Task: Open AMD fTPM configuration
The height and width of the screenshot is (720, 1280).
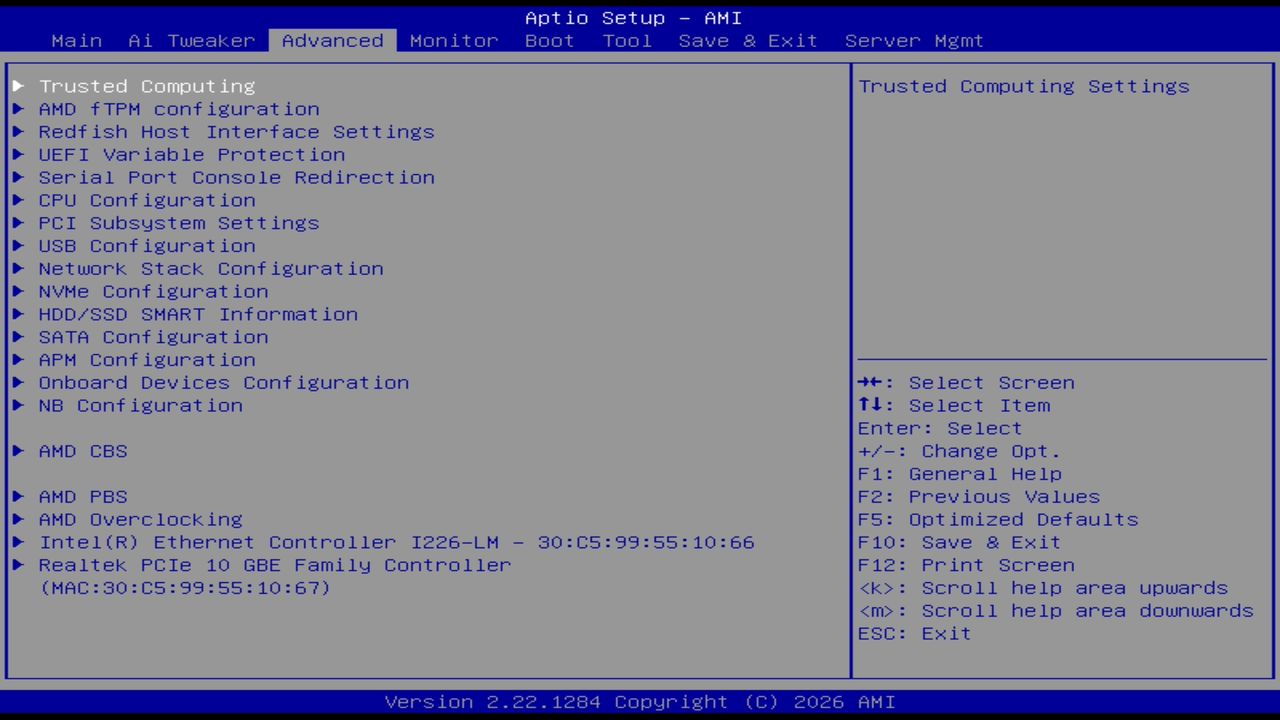Action: (x=179, y=109)
